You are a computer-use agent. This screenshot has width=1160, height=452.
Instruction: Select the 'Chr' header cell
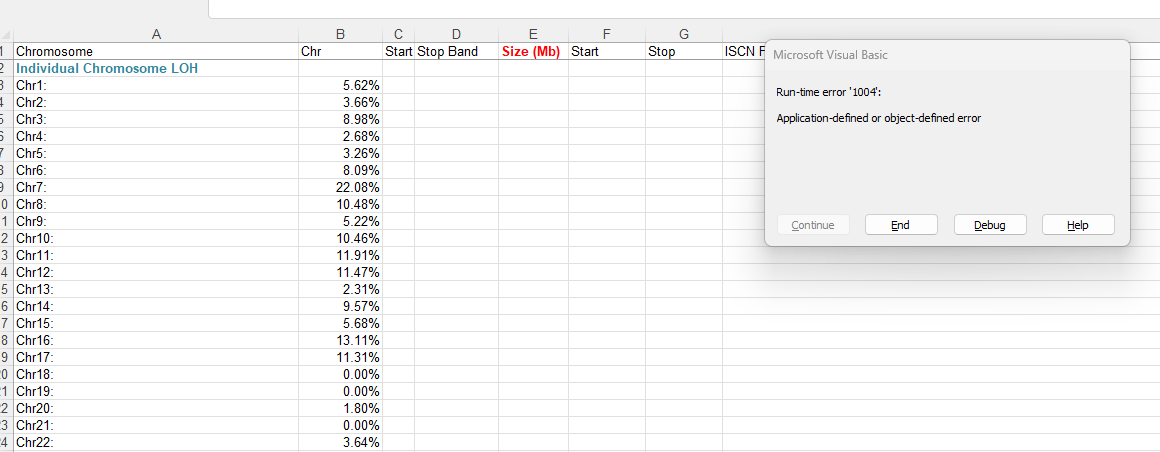tap(340, 52)
